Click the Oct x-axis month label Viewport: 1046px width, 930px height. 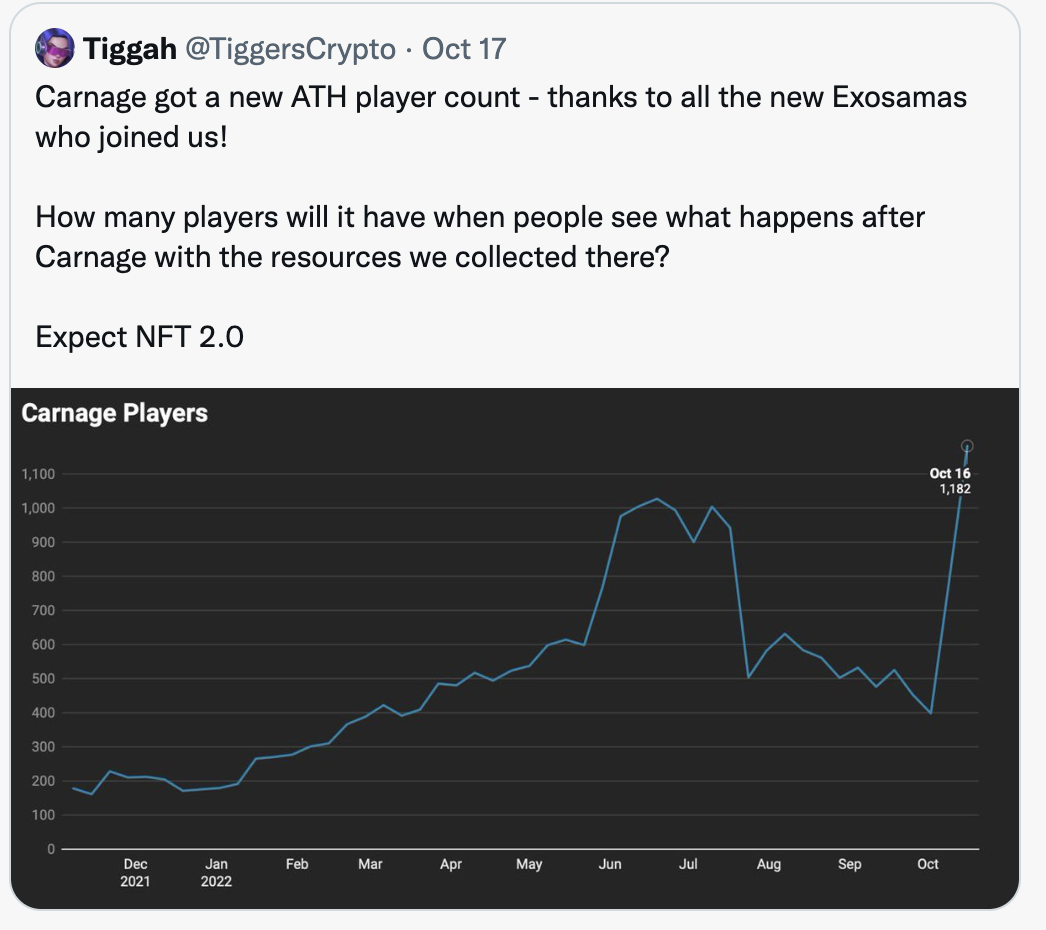928,864
